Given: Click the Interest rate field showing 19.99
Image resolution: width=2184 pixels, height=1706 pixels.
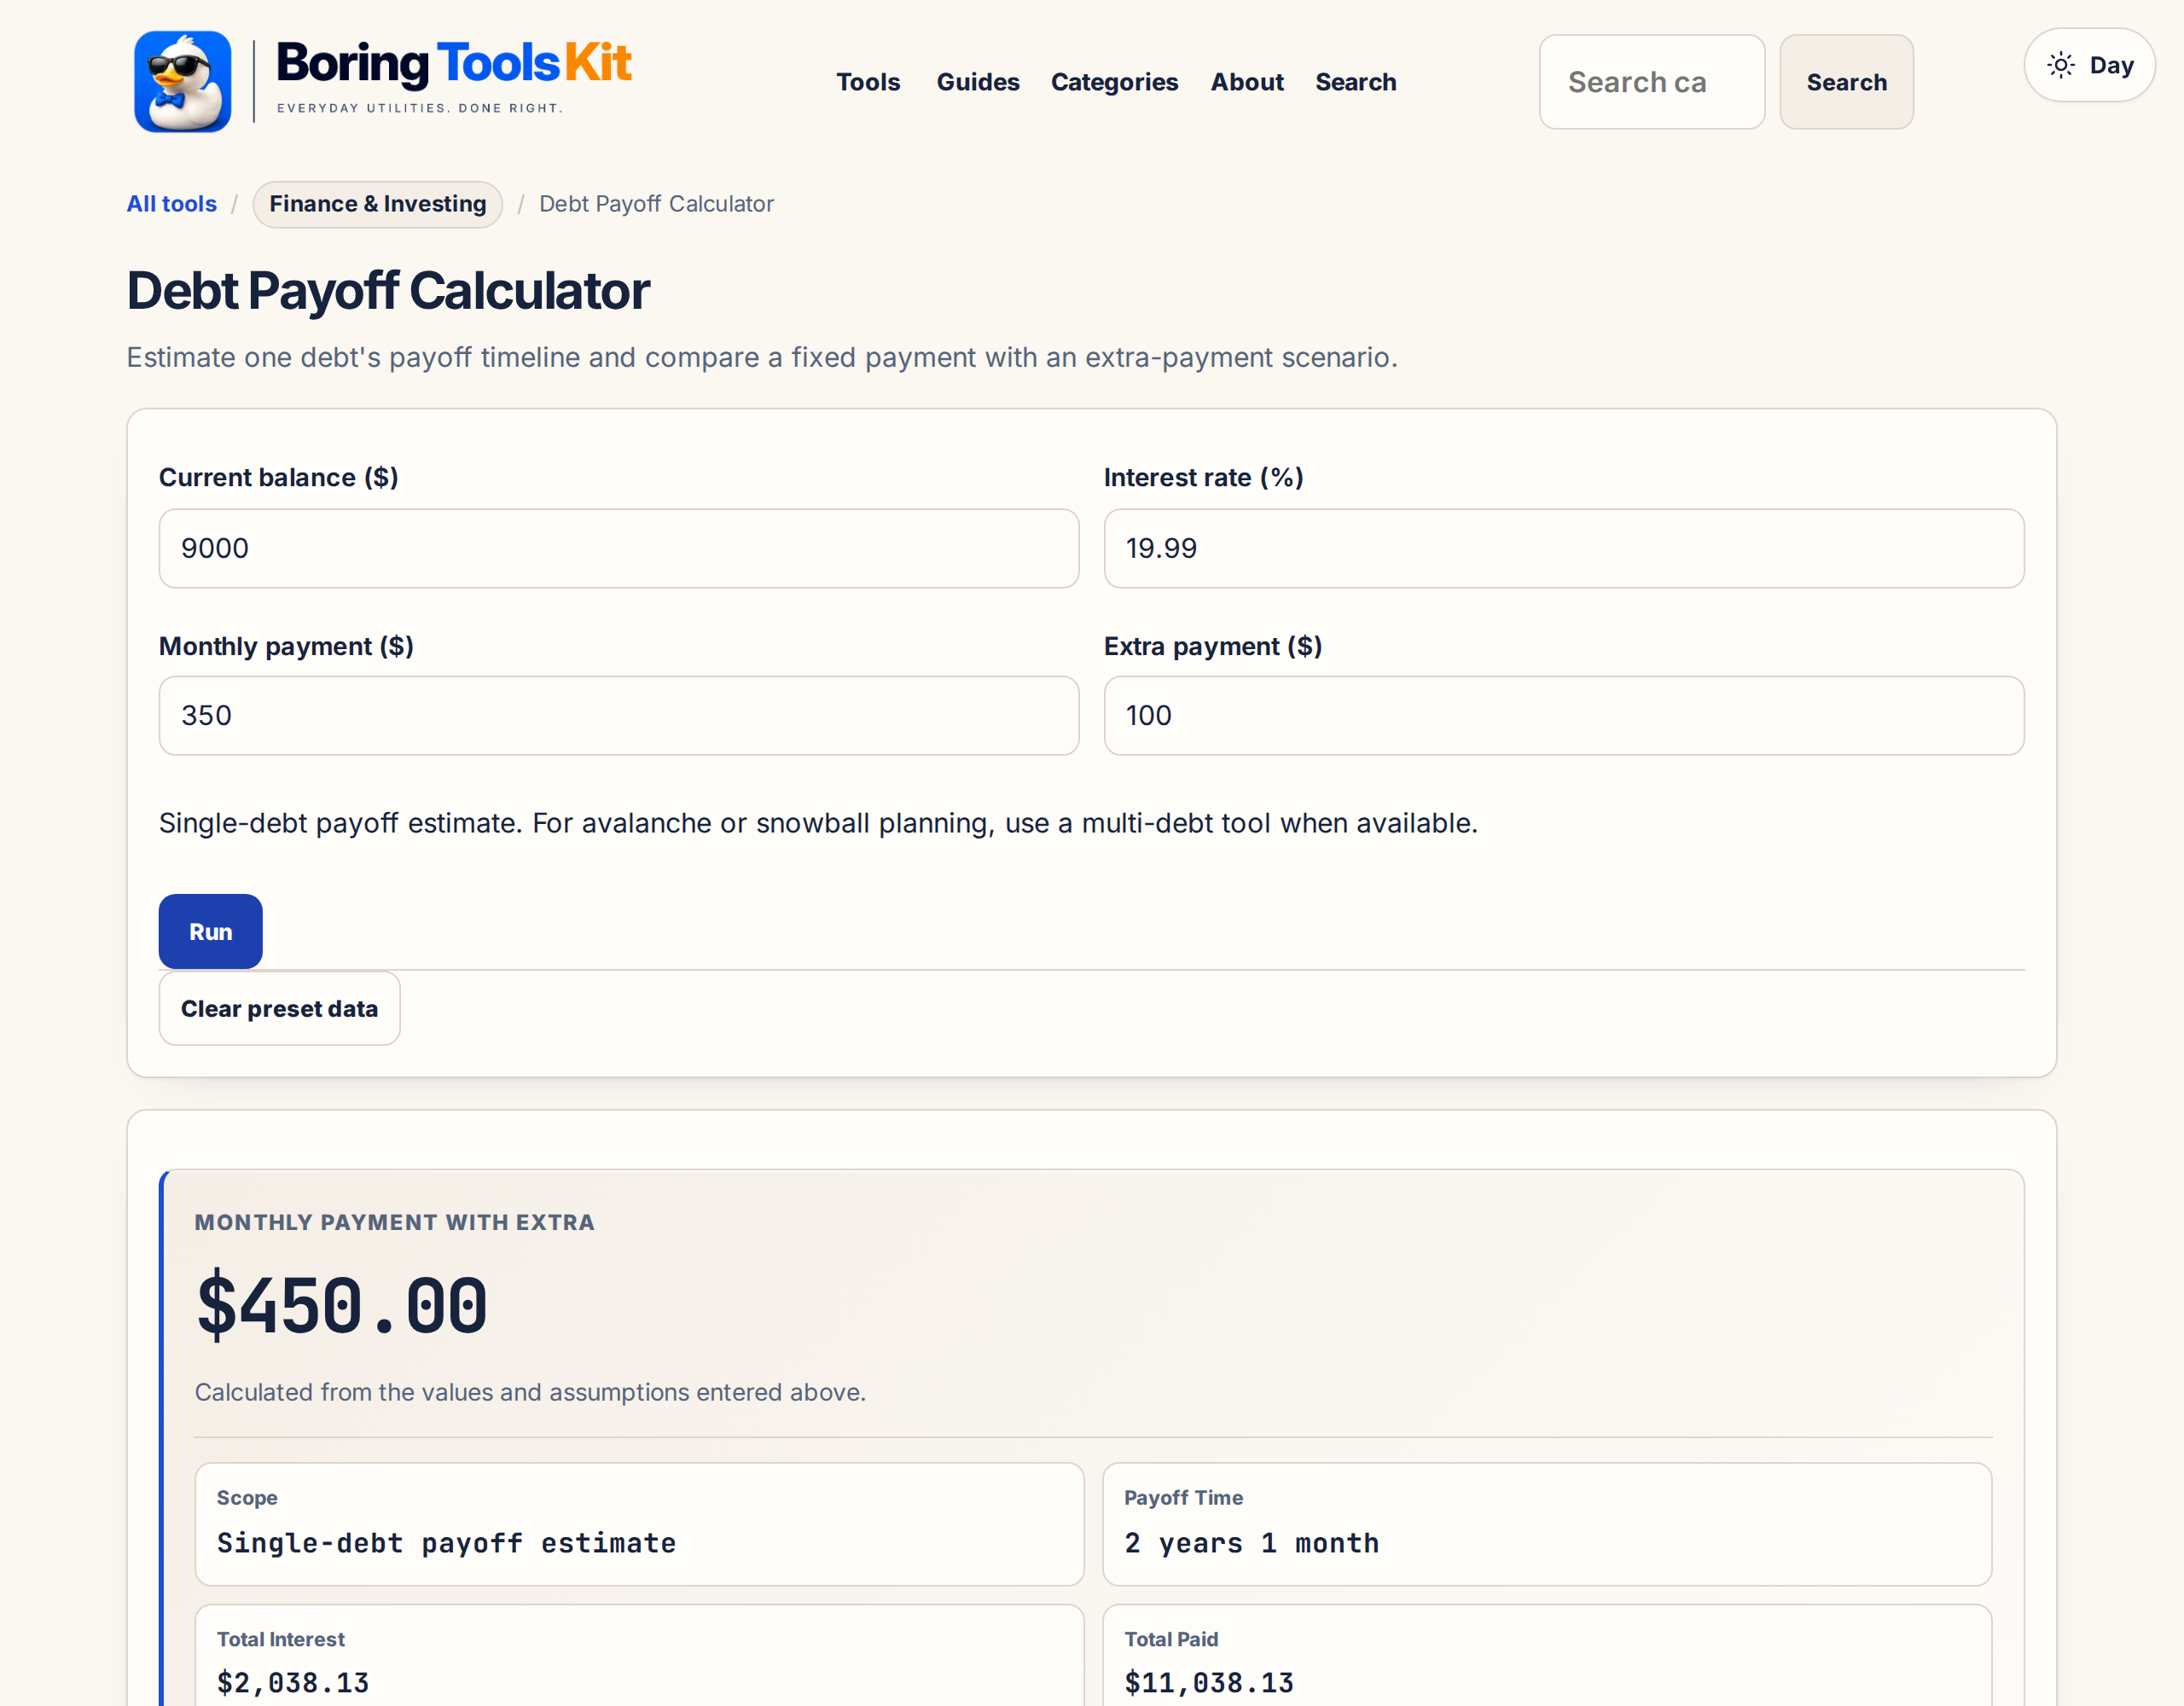Looking at the screenshot, I should pyautogui.click(x=1563, y=548).
